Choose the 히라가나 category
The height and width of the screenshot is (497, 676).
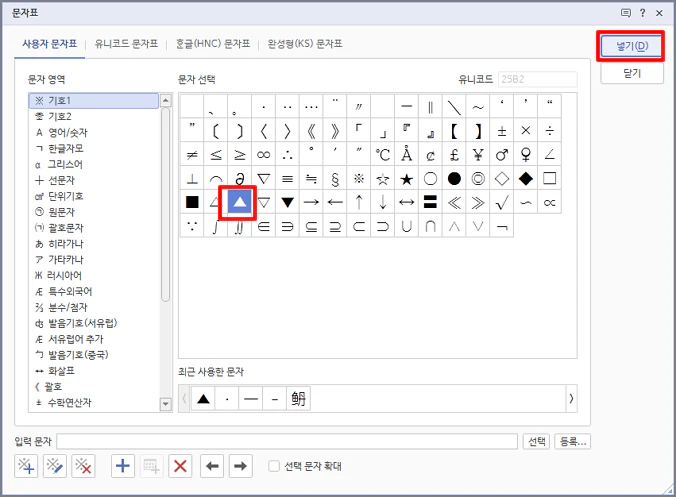click(x=94, y=244)
